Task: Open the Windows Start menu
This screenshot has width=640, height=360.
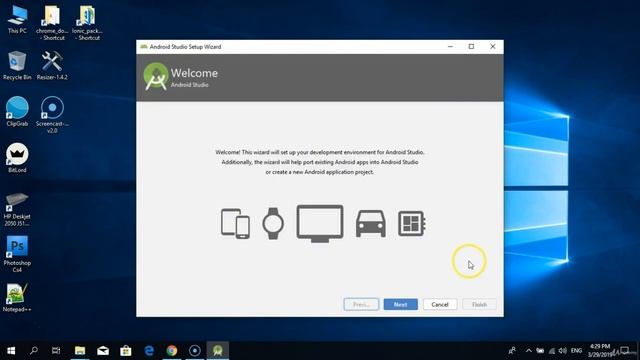Action: coord(11,351)
